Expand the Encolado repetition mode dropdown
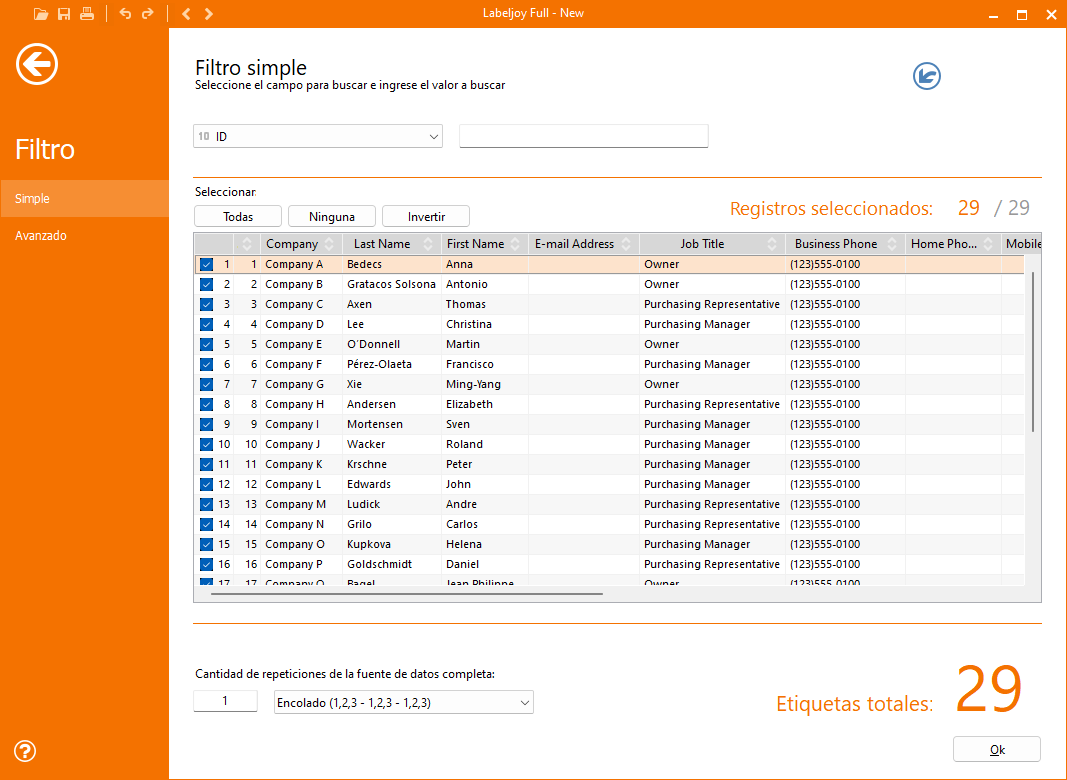The width and height of the screenshot is (1067, 780). 524,703
